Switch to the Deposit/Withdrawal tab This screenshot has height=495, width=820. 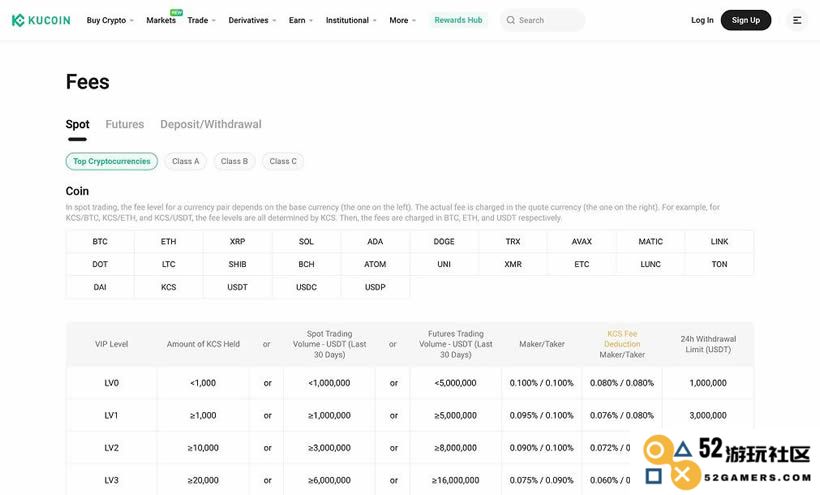pyautogui.click(x=211, y=124)
